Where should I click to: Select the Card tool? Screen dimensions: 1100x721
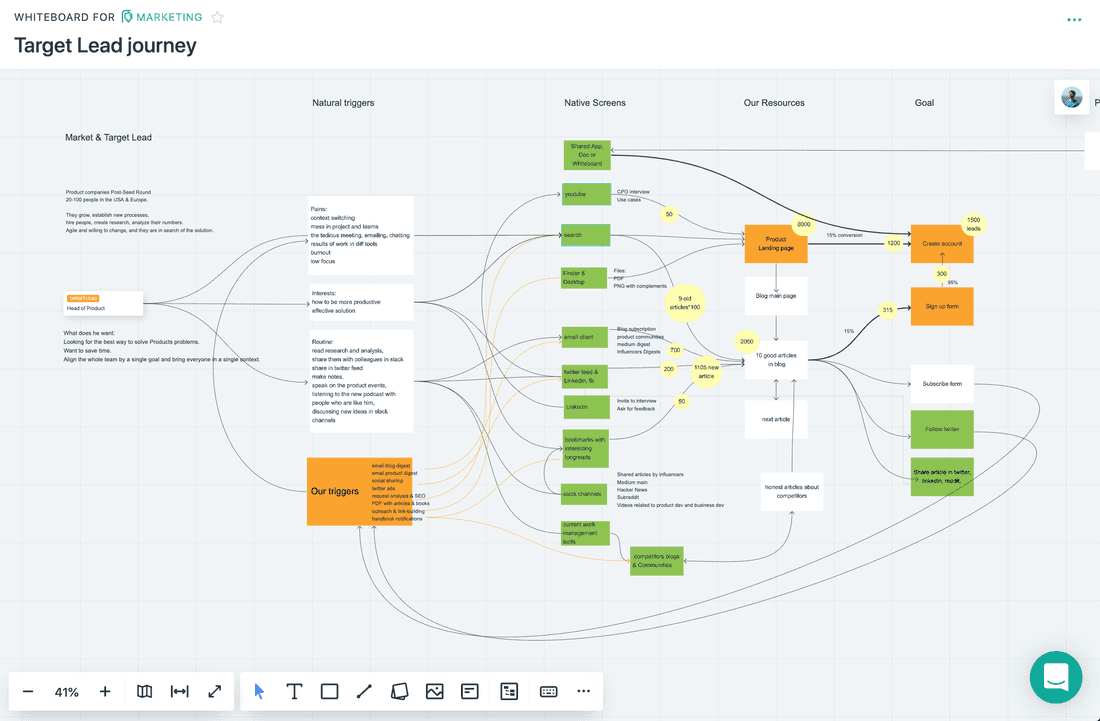[469, 691]
